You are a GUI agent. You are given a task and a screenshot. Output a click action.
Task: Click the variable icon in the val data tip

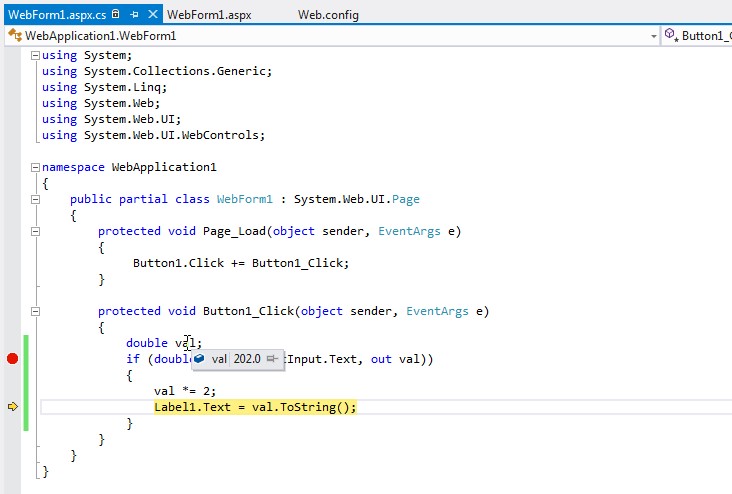(199, 359)
